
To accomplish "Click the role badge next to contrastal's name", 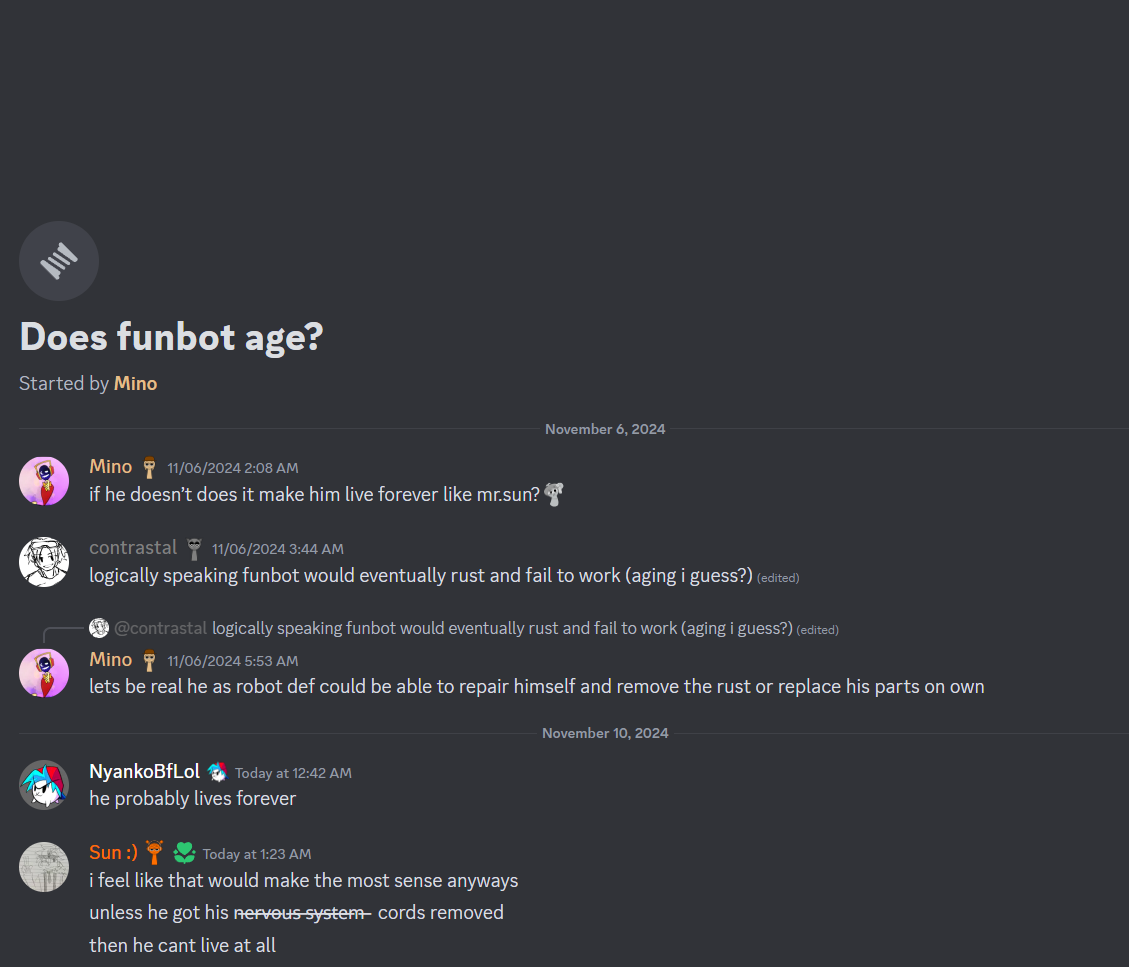I will (x=194, y=548).
